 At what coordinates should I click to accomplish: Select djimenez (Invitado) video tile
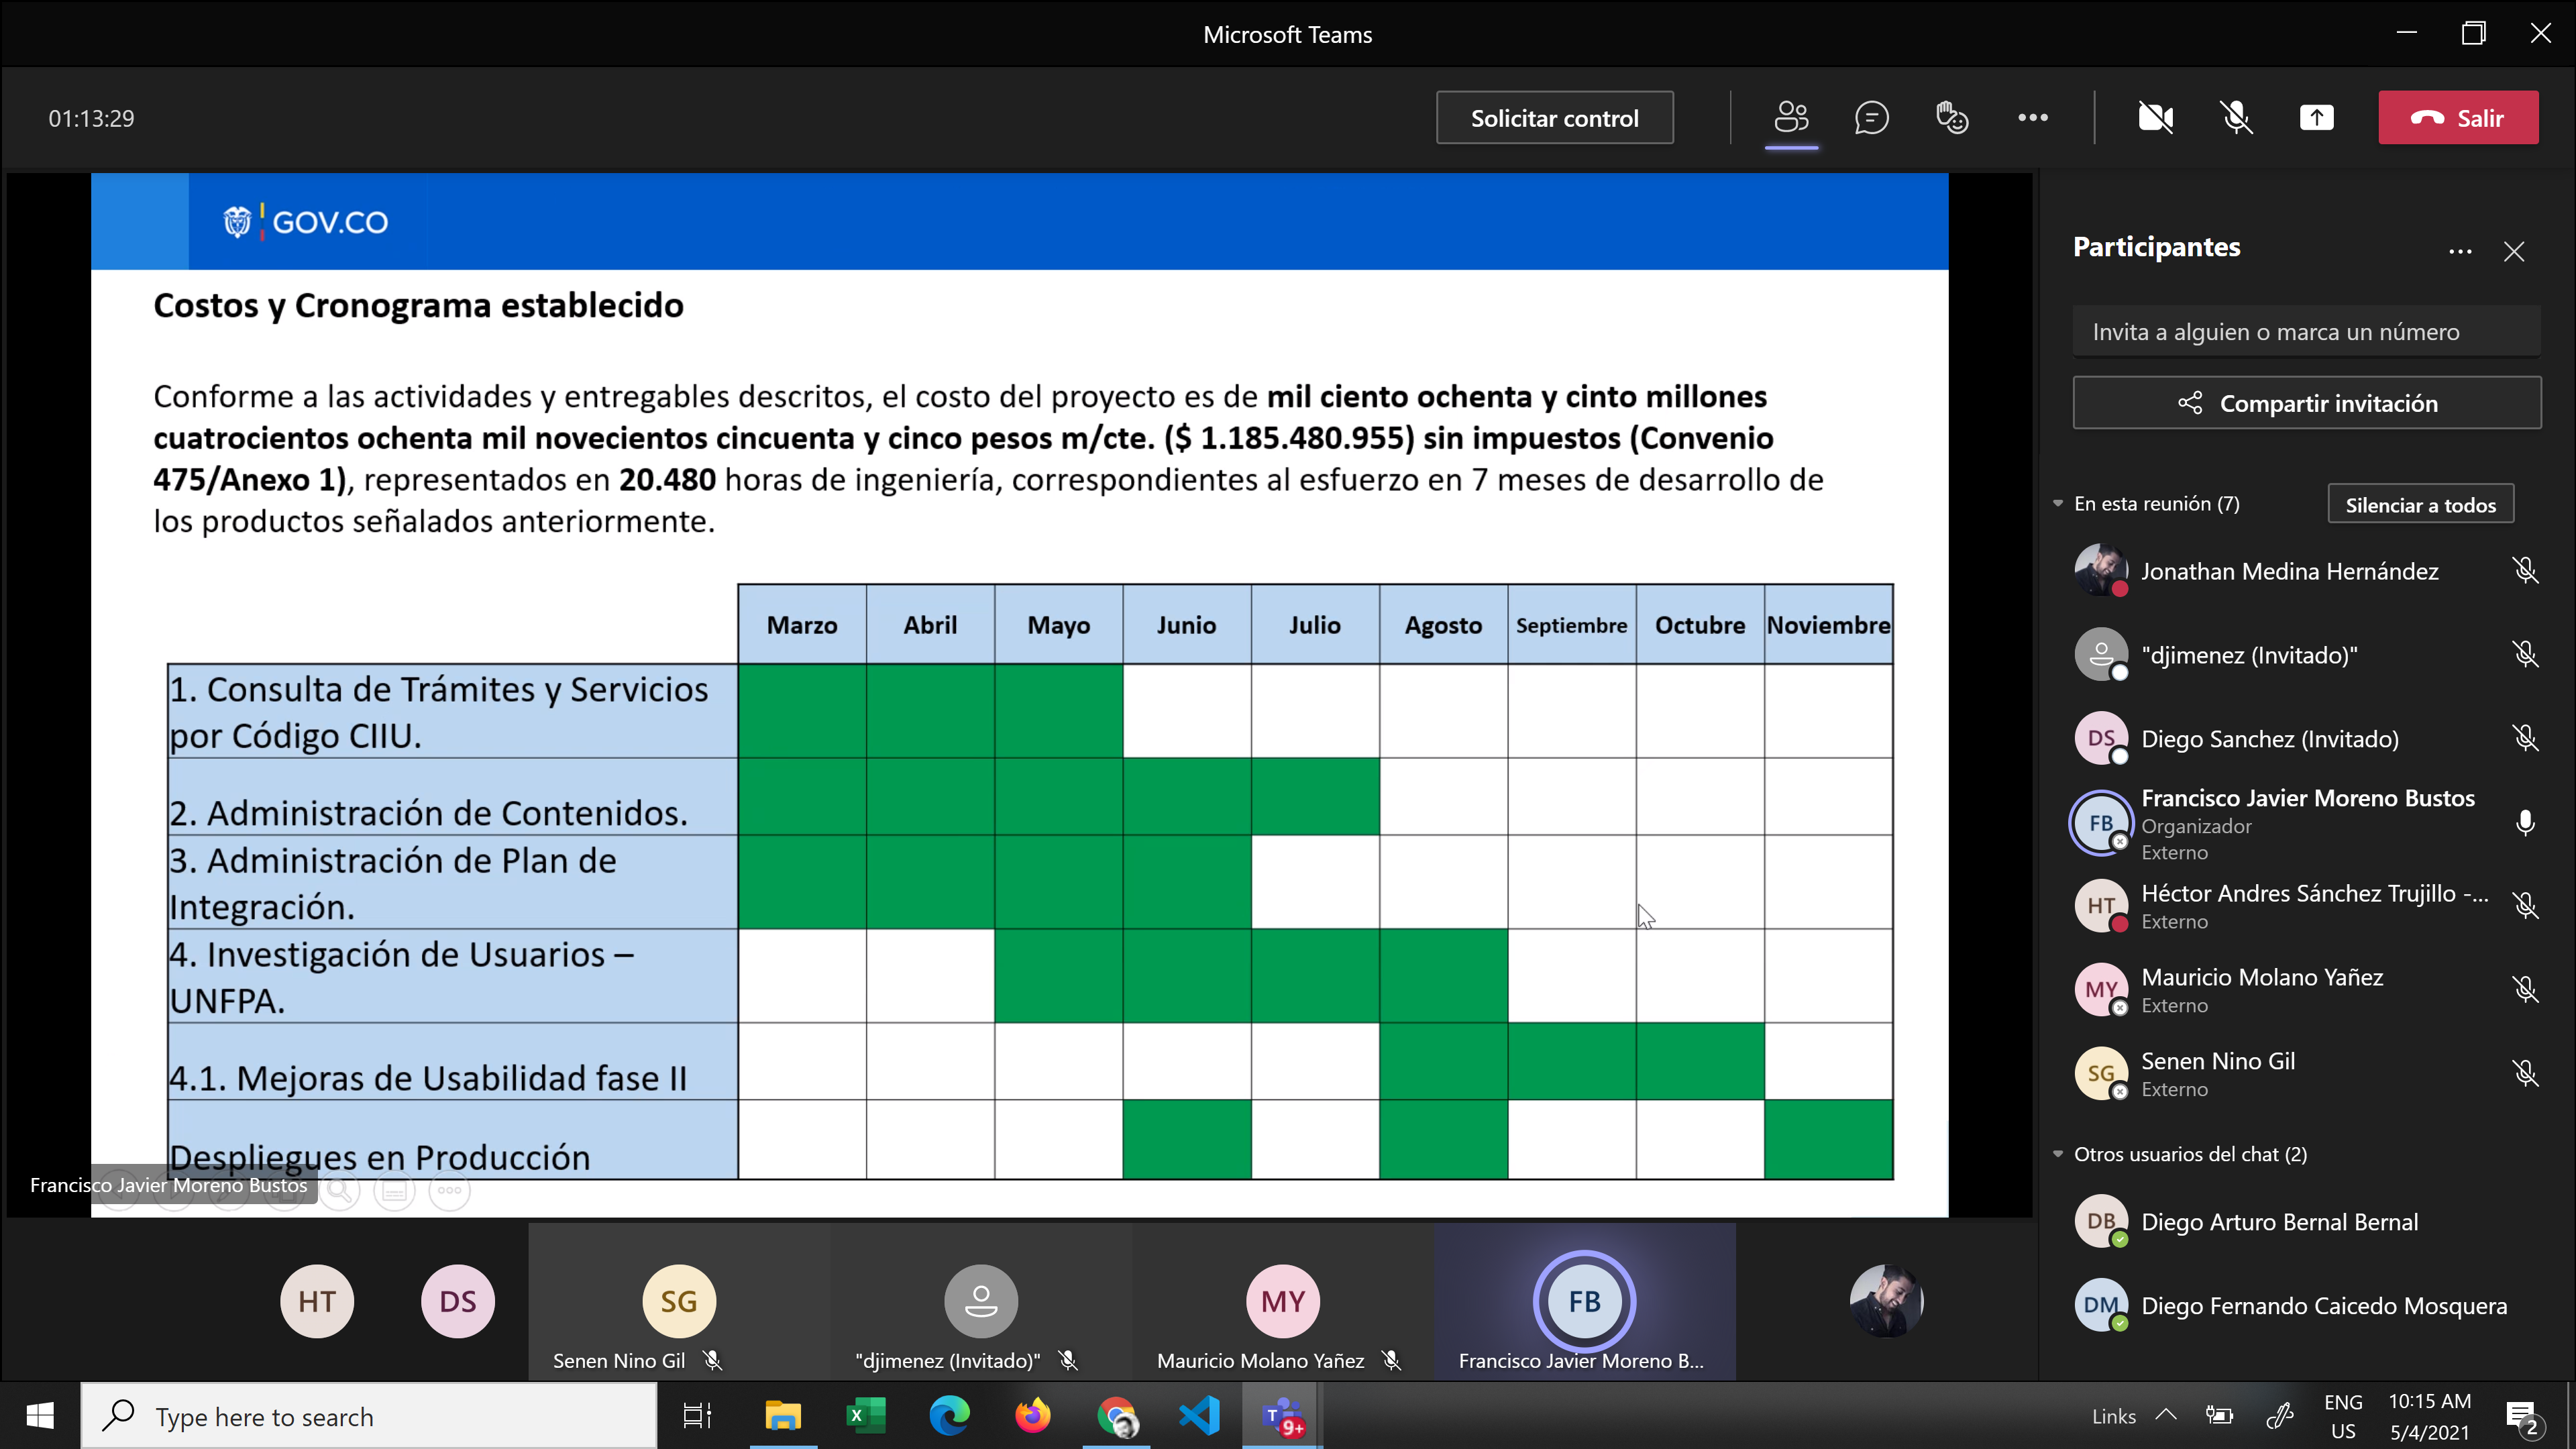(981, 1302)
